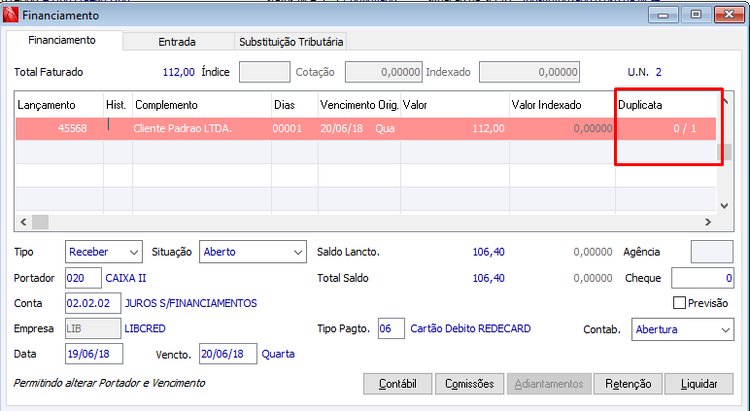
Task: Select Lançamento cell 45568
Action: click(x=59, y=129)
